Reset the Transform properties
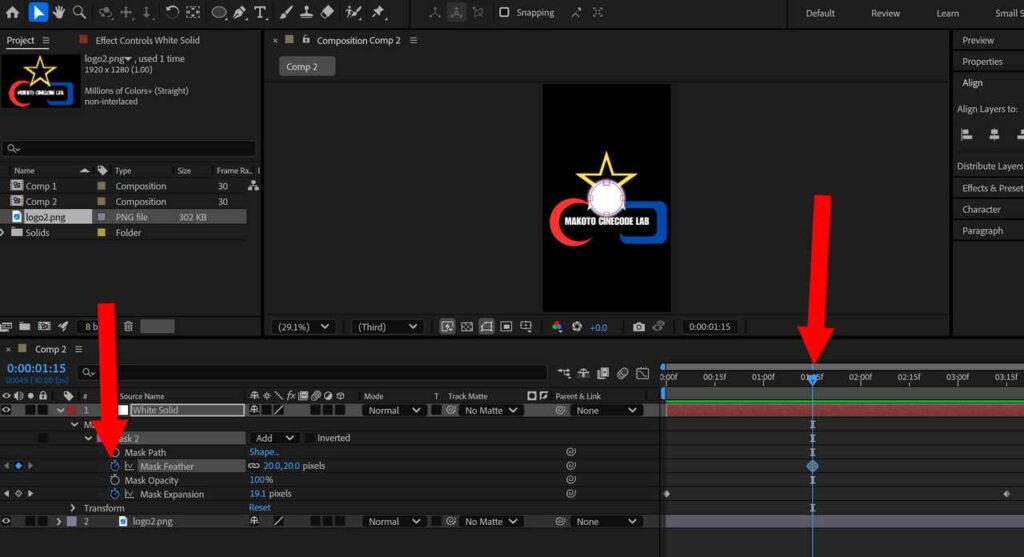The width and height of the screenshot is (1024, 557). (x=259, y=507)
